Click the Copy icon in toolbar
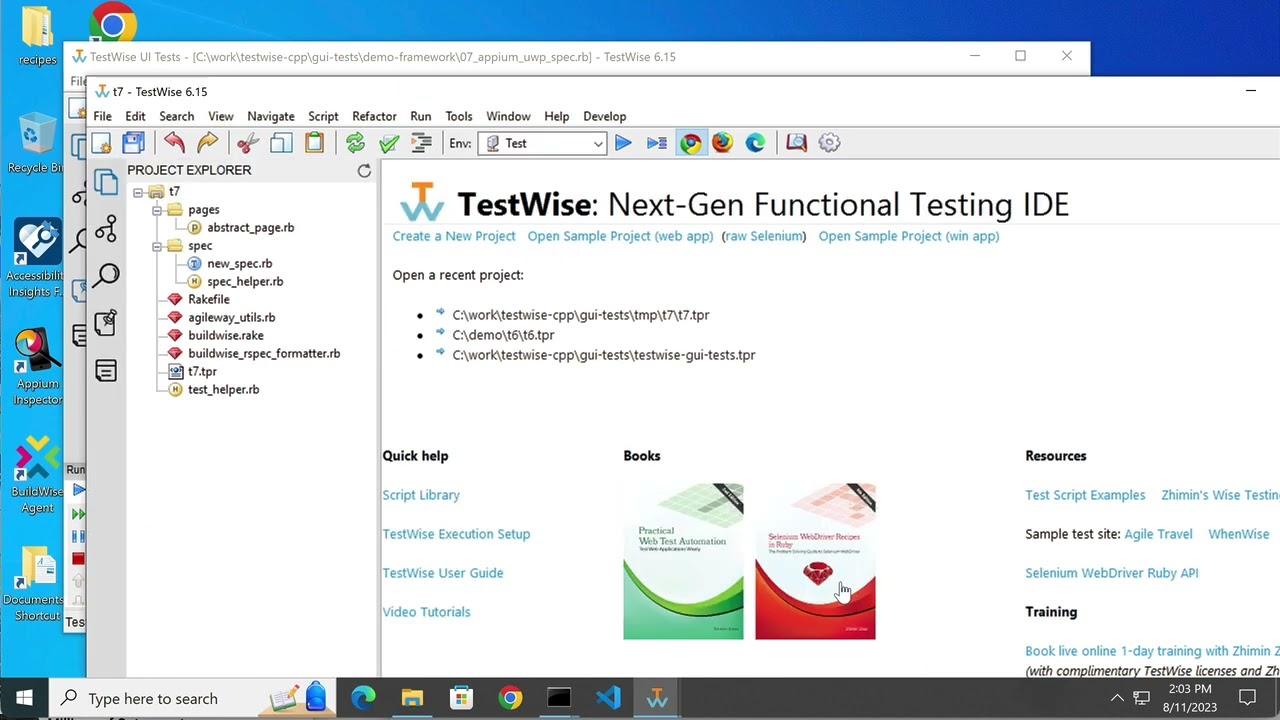Screen dimensions: 1280x720 [x=281, y=143]
